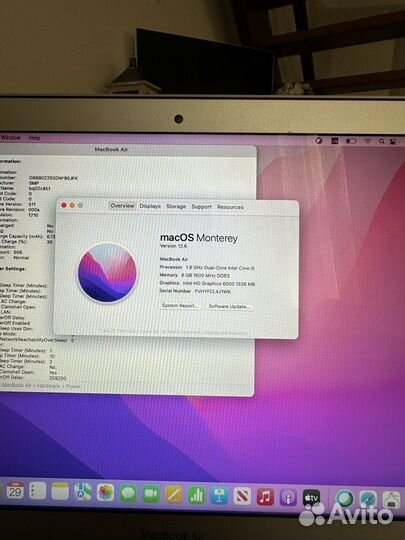Open Keynote in the Dock
Viewport: 405px width, 540px height.
click(219, 496)
